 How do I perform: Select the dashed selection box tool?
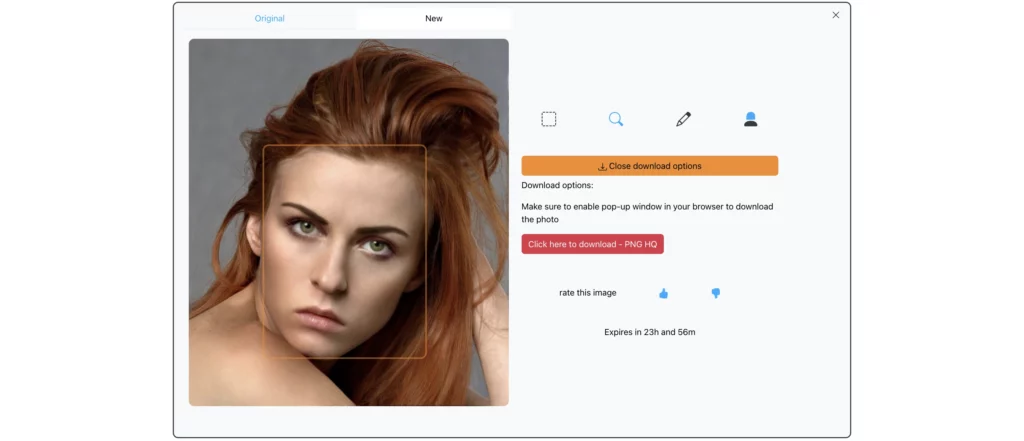pos(549,119)
